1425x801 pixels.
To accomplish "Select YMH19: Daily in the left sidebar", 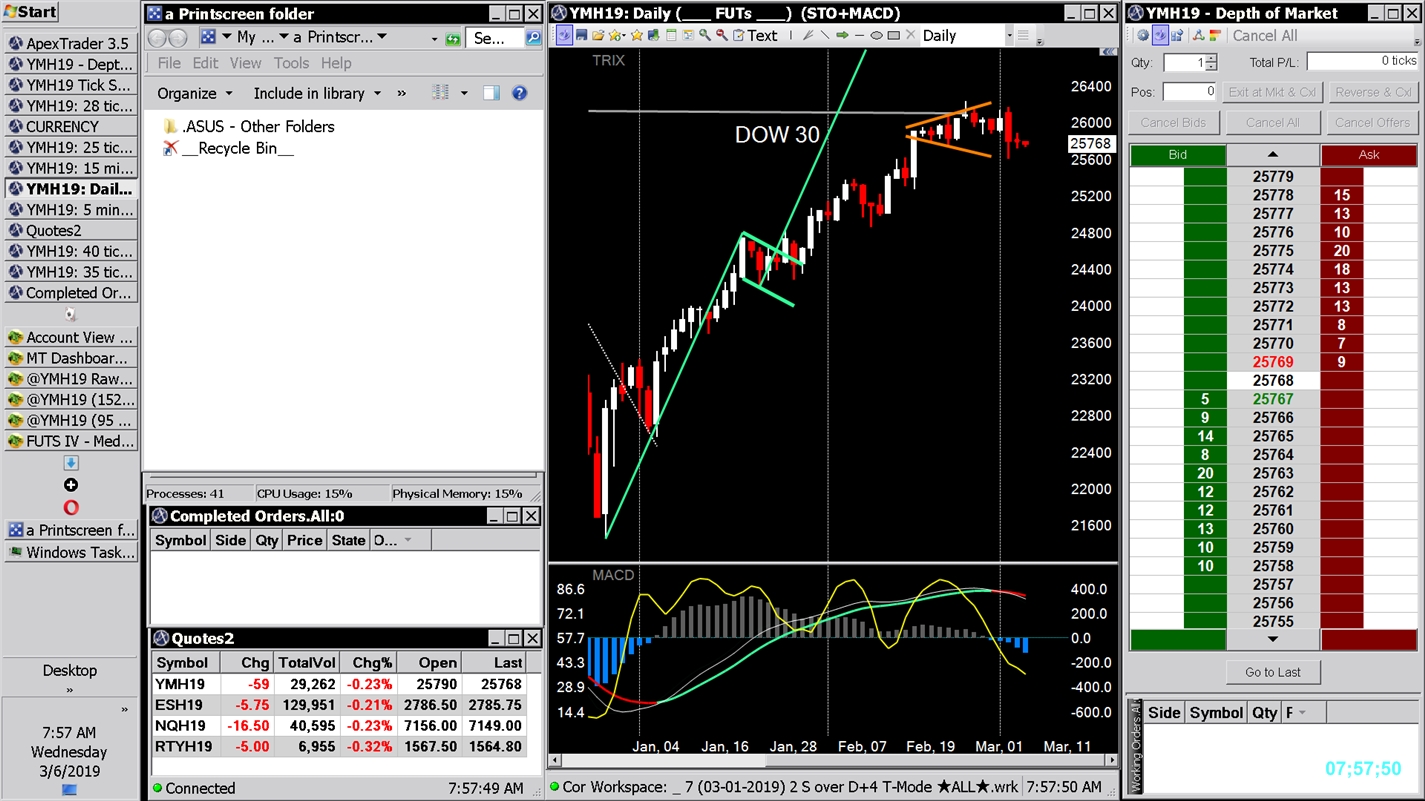I will pyautogui.click(x=70, y=188).
